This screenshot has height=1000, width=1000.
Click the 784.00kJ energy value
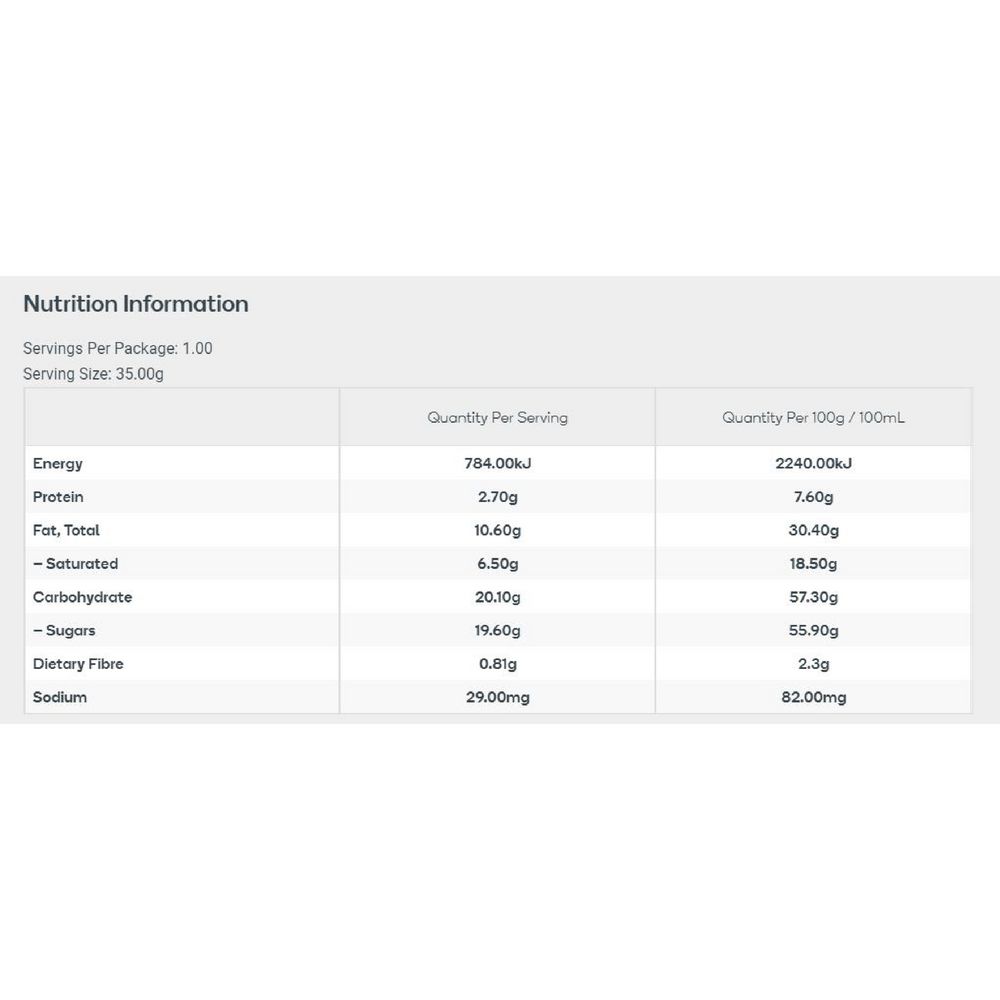point(497,463)
